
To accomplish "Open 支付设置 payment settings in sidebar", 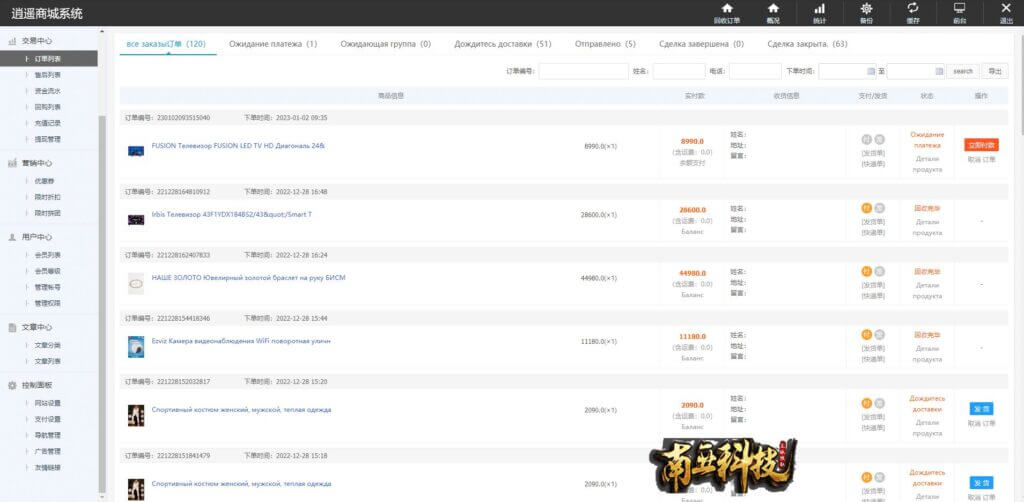I will tap(48, 419).
